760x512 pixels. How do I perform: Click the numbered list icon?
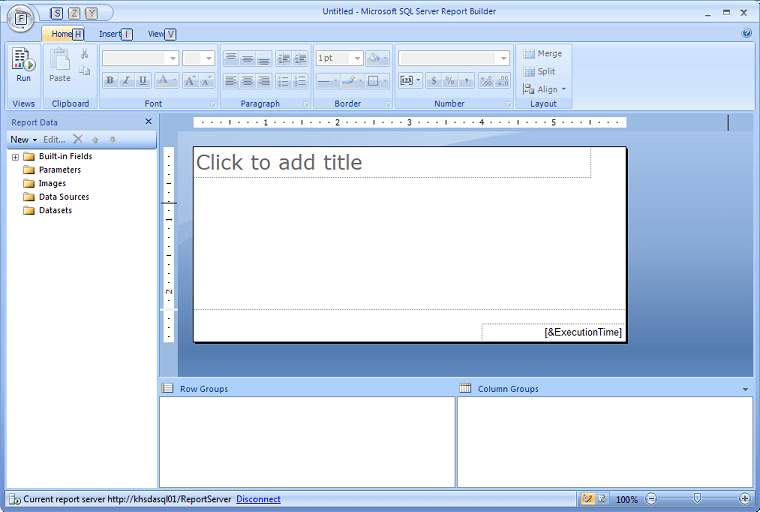pyautogui.click(x=301, y=80)
